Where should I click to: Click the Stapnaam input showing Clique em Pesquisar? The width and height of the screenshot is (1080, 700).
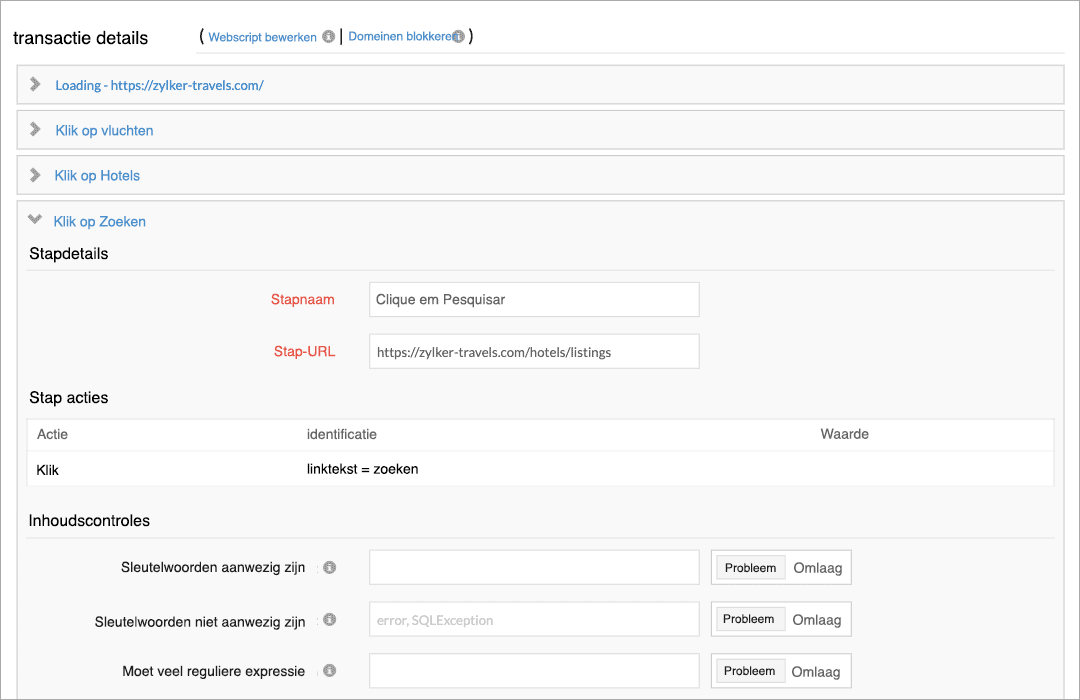(534, 299)
